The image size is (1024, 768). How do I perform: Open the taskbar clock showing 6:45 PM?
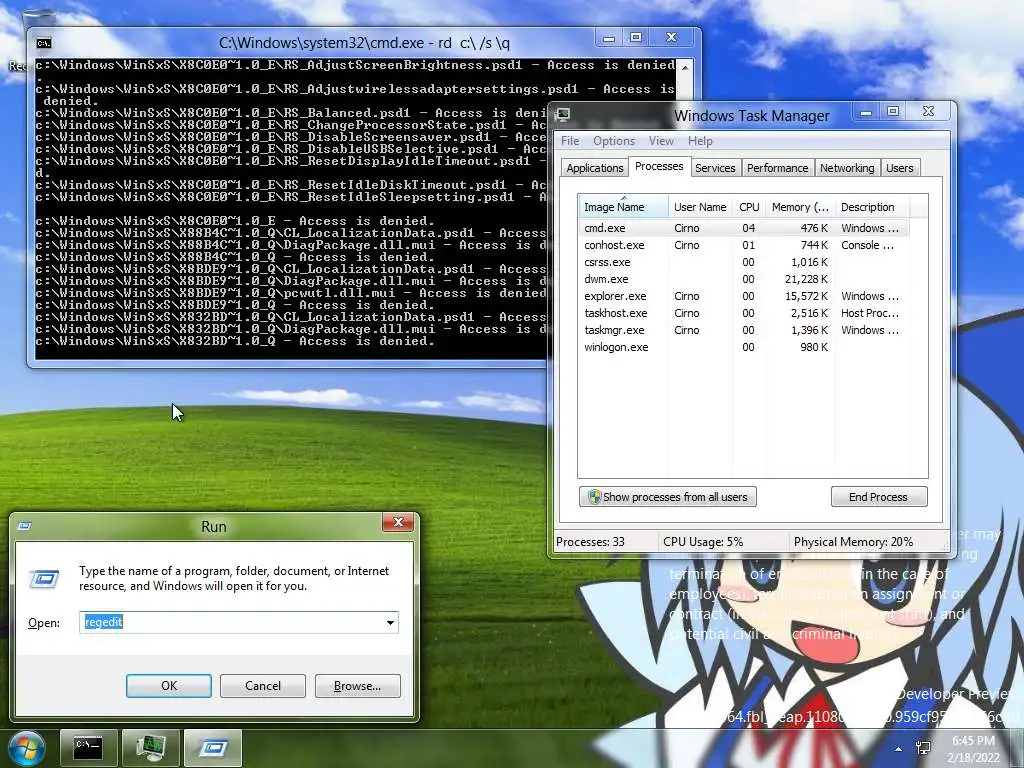tap(973, 749)
